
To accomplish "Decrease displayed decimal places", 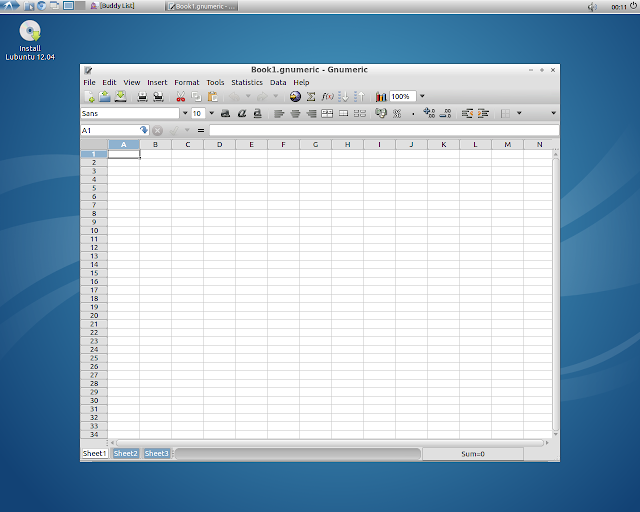I will (445, 113).
